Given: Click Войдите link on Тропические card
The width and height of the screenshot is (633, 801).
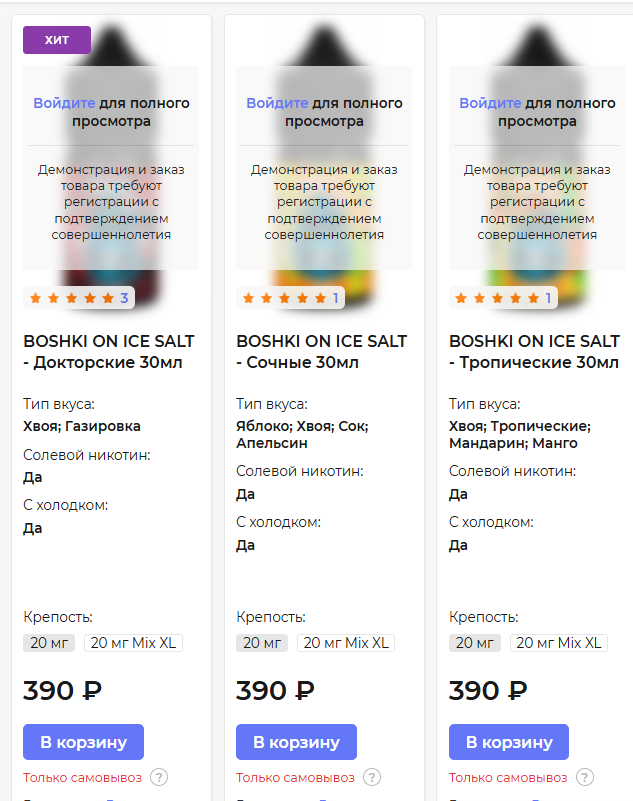Looking at the screenshot, I should [490, 103].
